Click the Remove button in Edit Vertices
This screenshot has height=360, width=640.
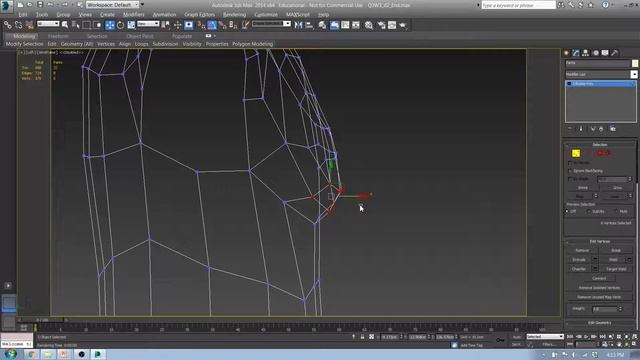point(582,250)
